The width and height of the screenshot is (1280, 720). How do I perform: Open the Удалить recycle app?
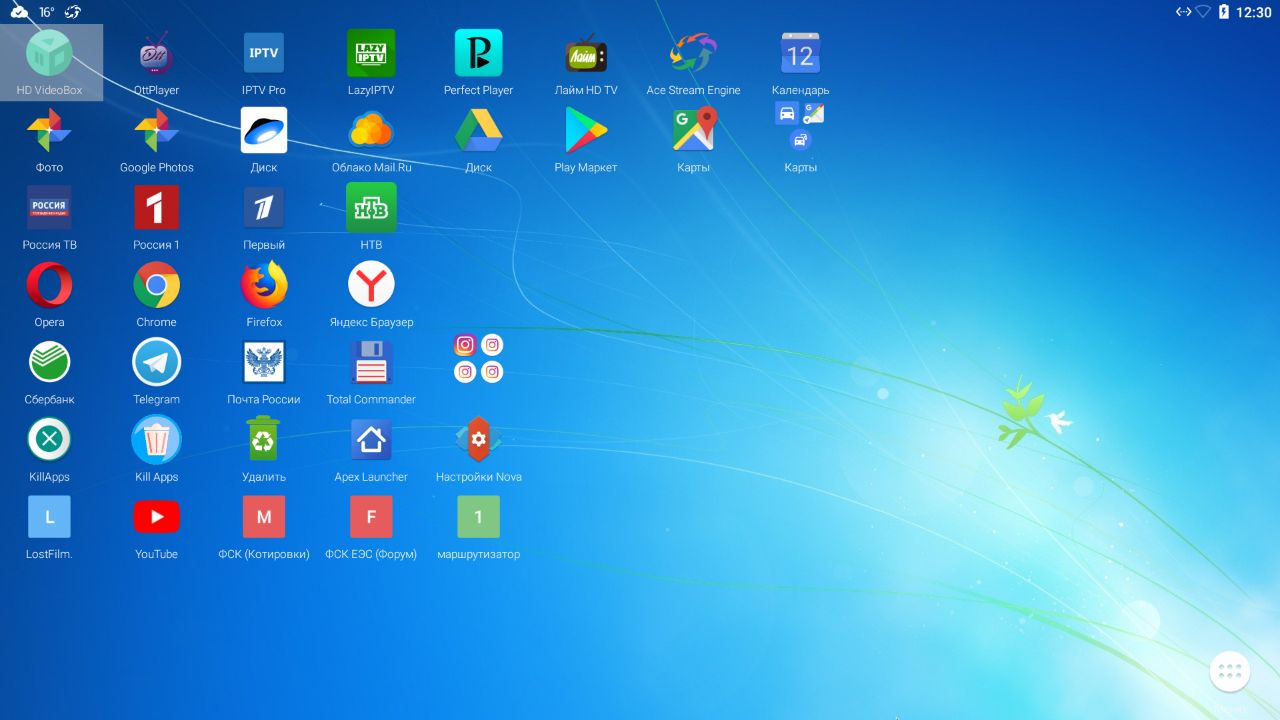pos(264,439)
